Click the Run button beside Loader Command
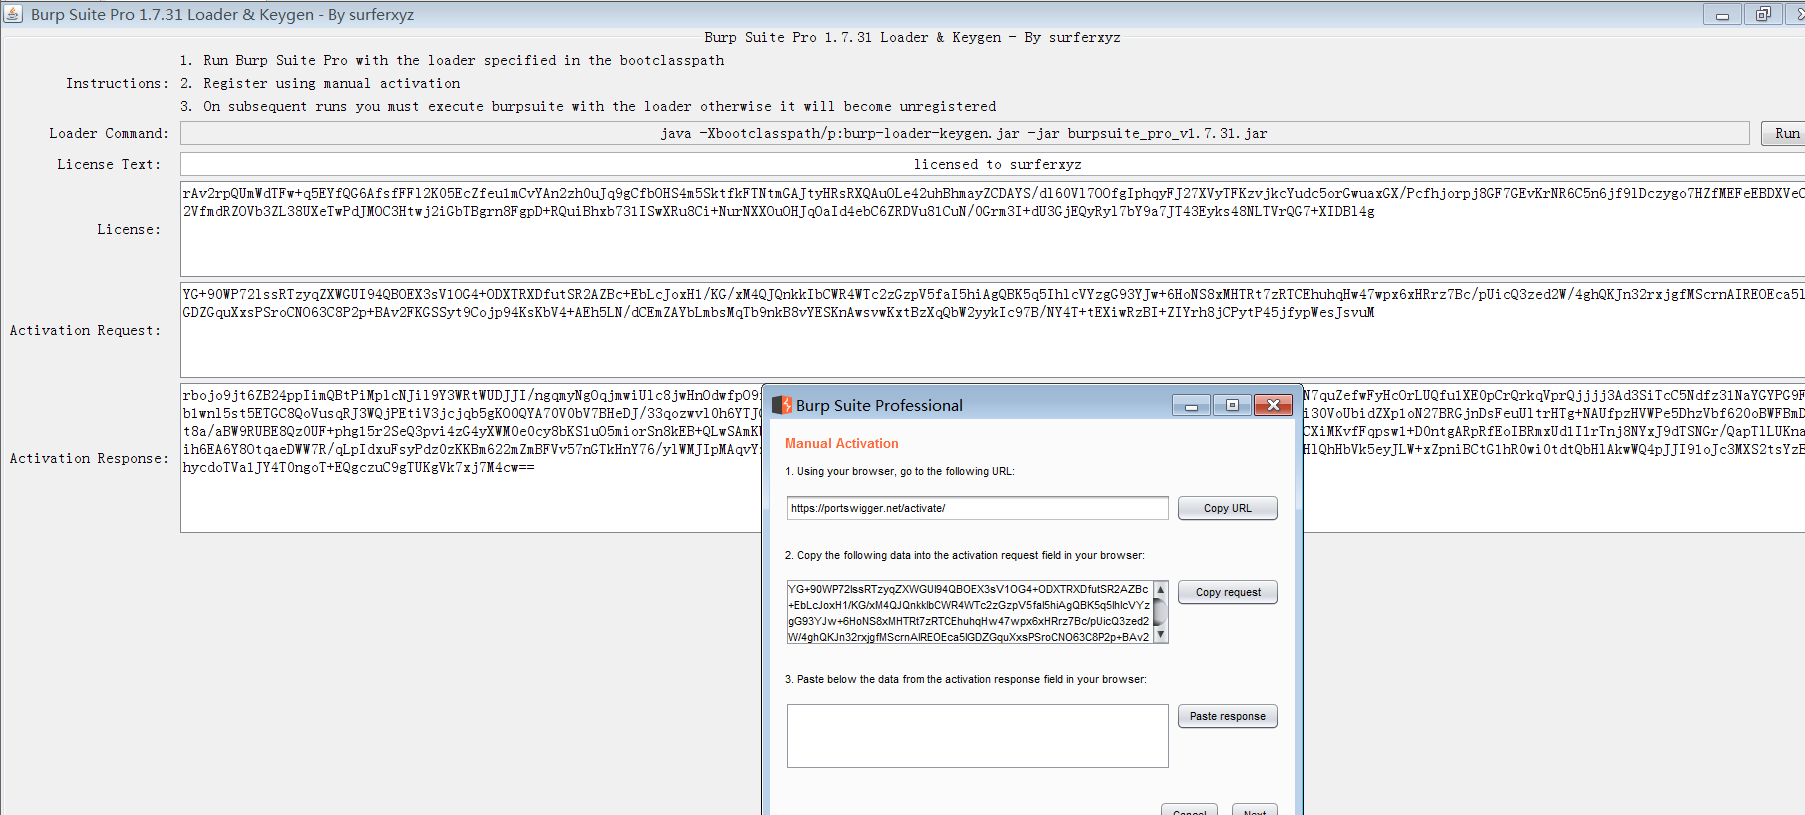 point(1784,133)
